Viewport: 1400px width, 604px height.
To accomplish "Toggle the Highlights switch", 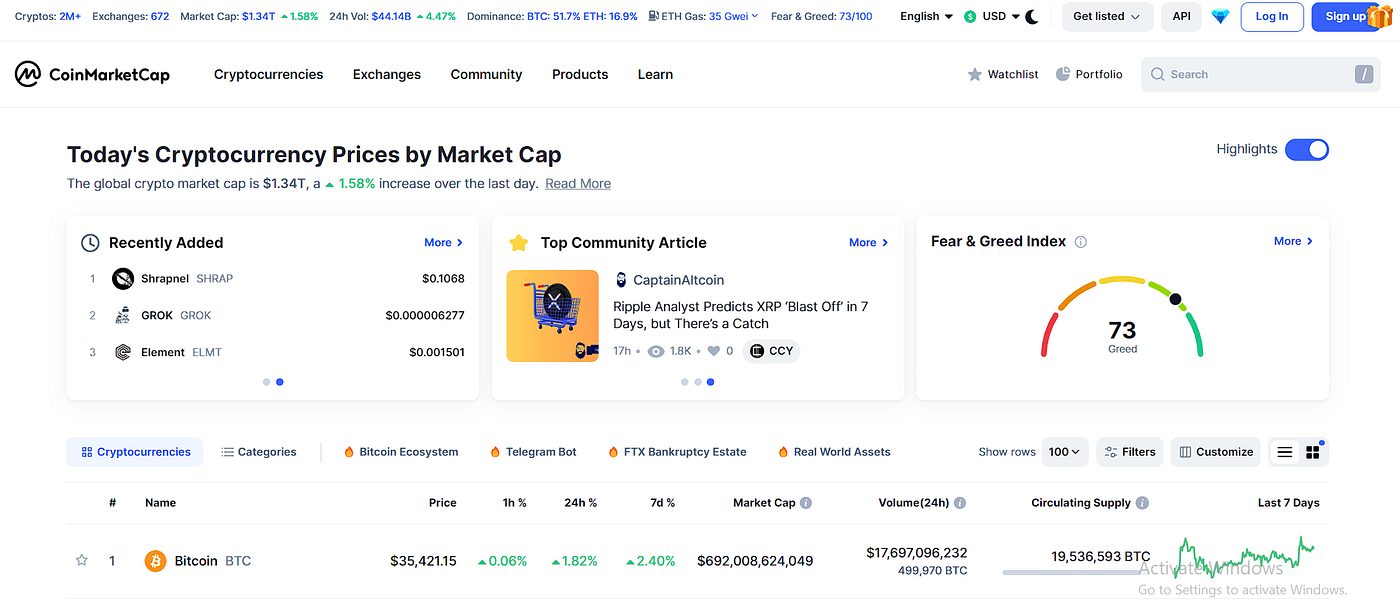I will coord(1307,149).
